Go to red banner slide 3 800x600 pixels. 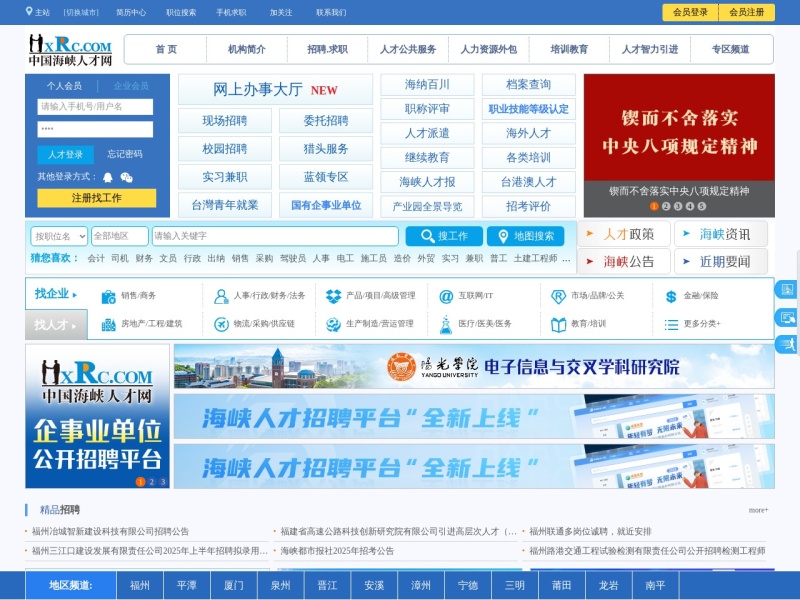[678, 206]
